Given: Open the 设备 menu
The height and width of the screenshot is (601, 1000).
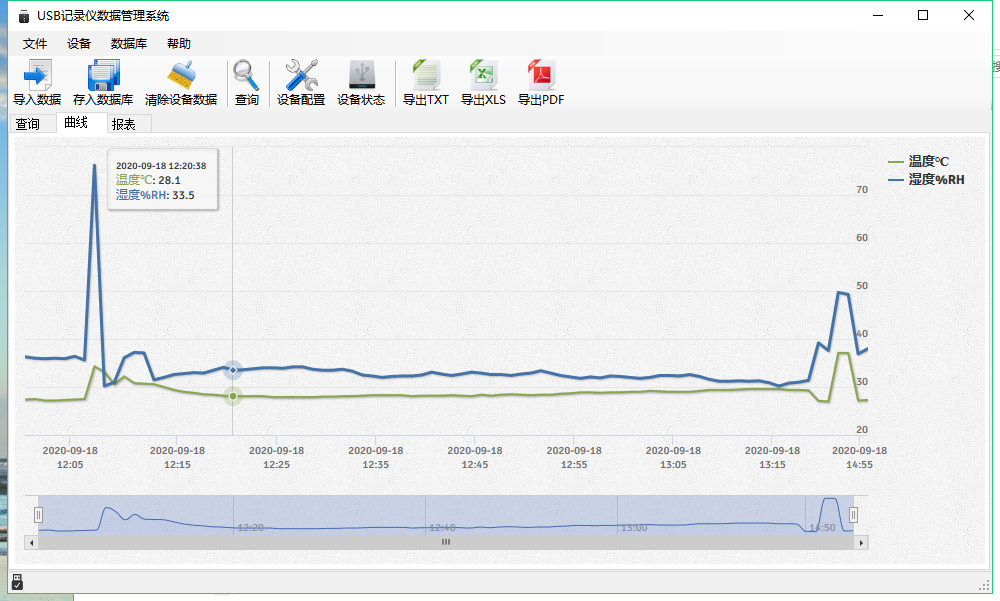Looking at the screenshot, I should point(79,43).
